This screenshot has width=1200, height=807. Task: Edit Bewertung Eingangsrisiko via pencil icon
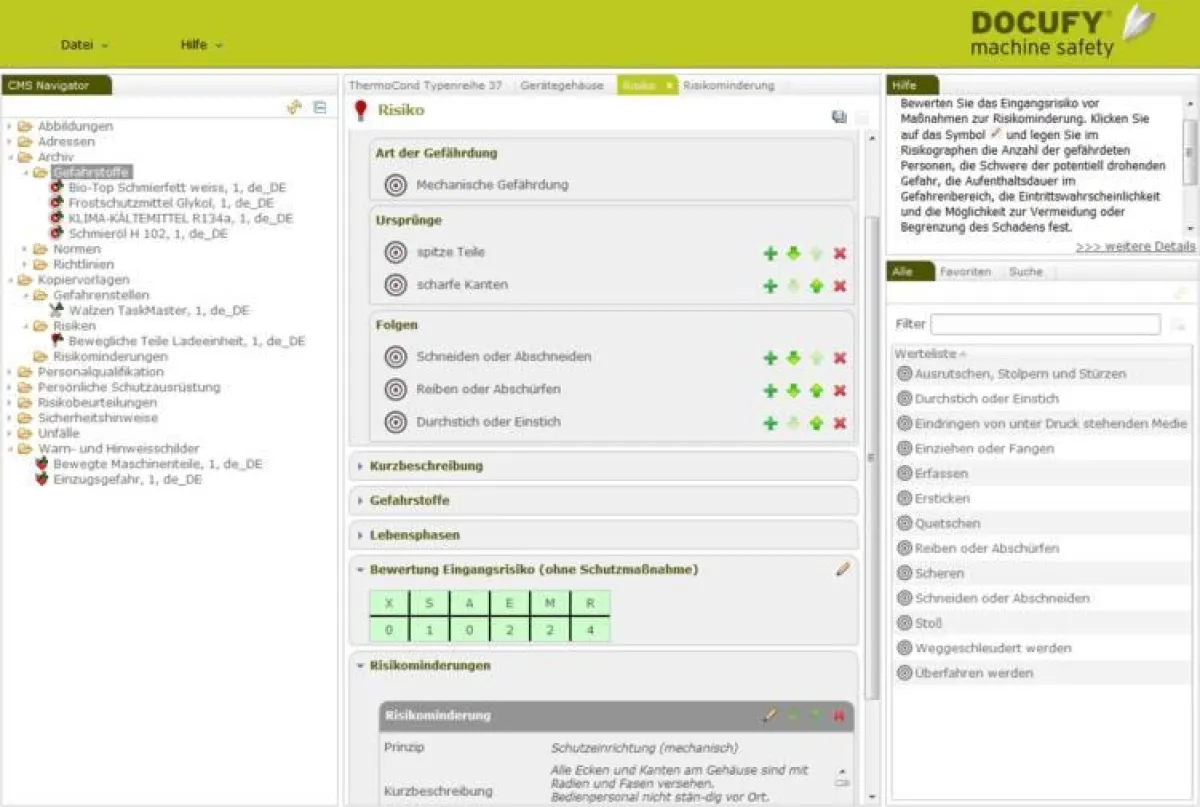[x=842, y=569]
